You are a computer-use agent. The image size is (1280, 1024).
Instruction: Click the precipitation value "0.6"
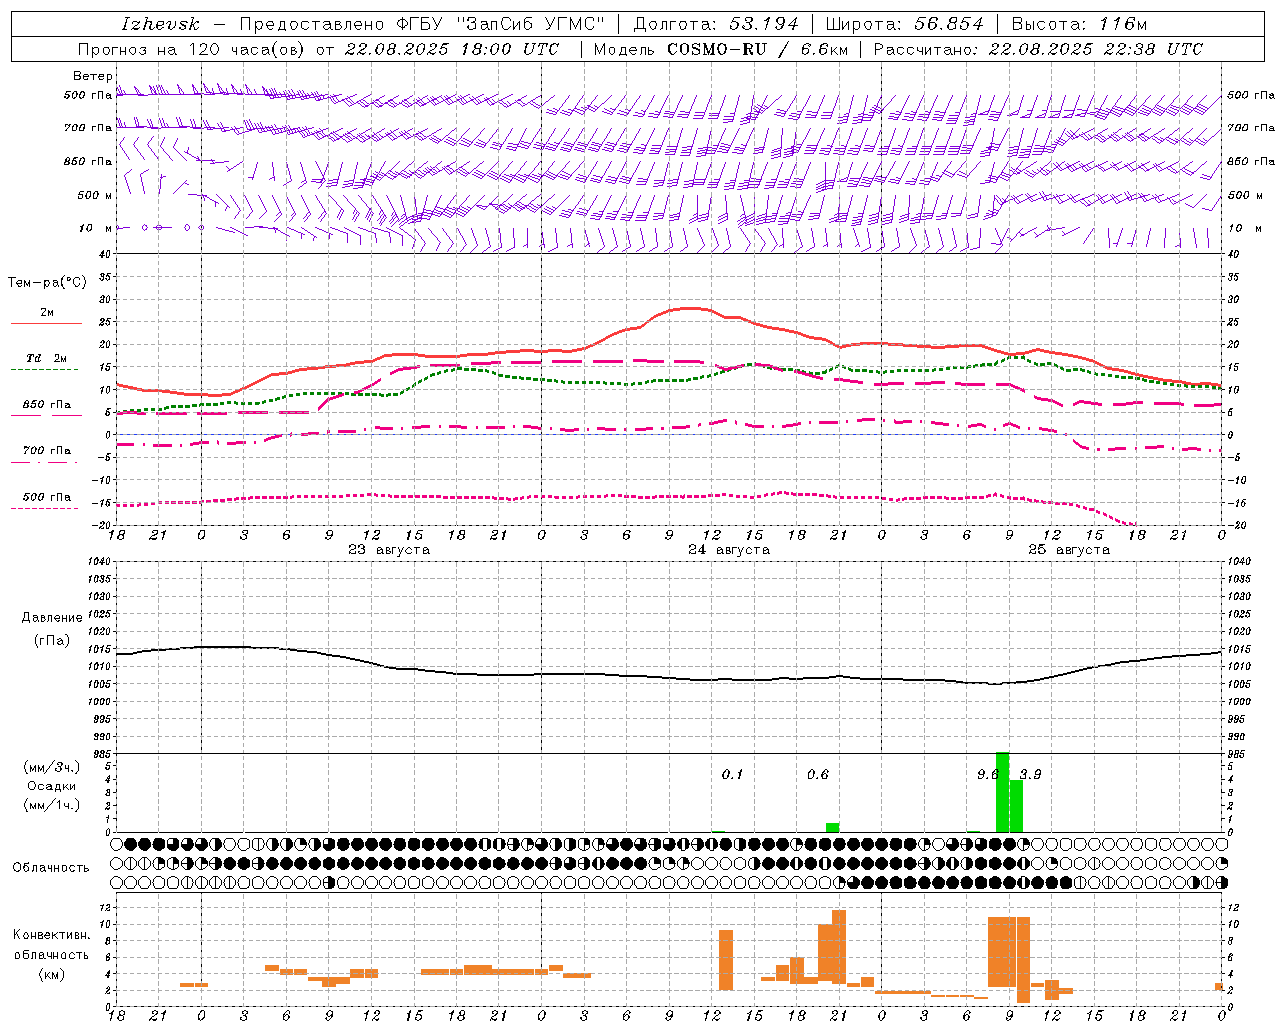point(818,775)
